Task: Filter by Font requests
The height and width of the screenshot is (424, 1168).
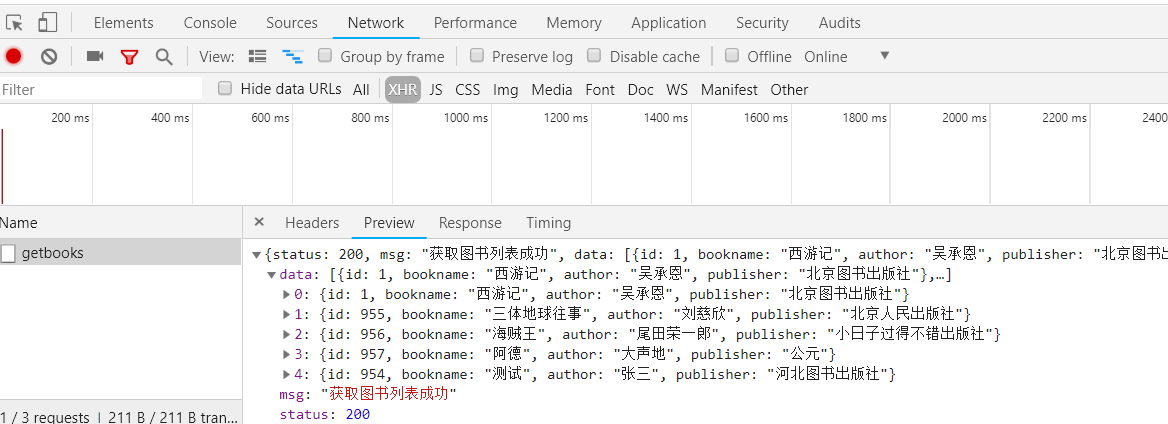Action: click(x=600, y=90)
